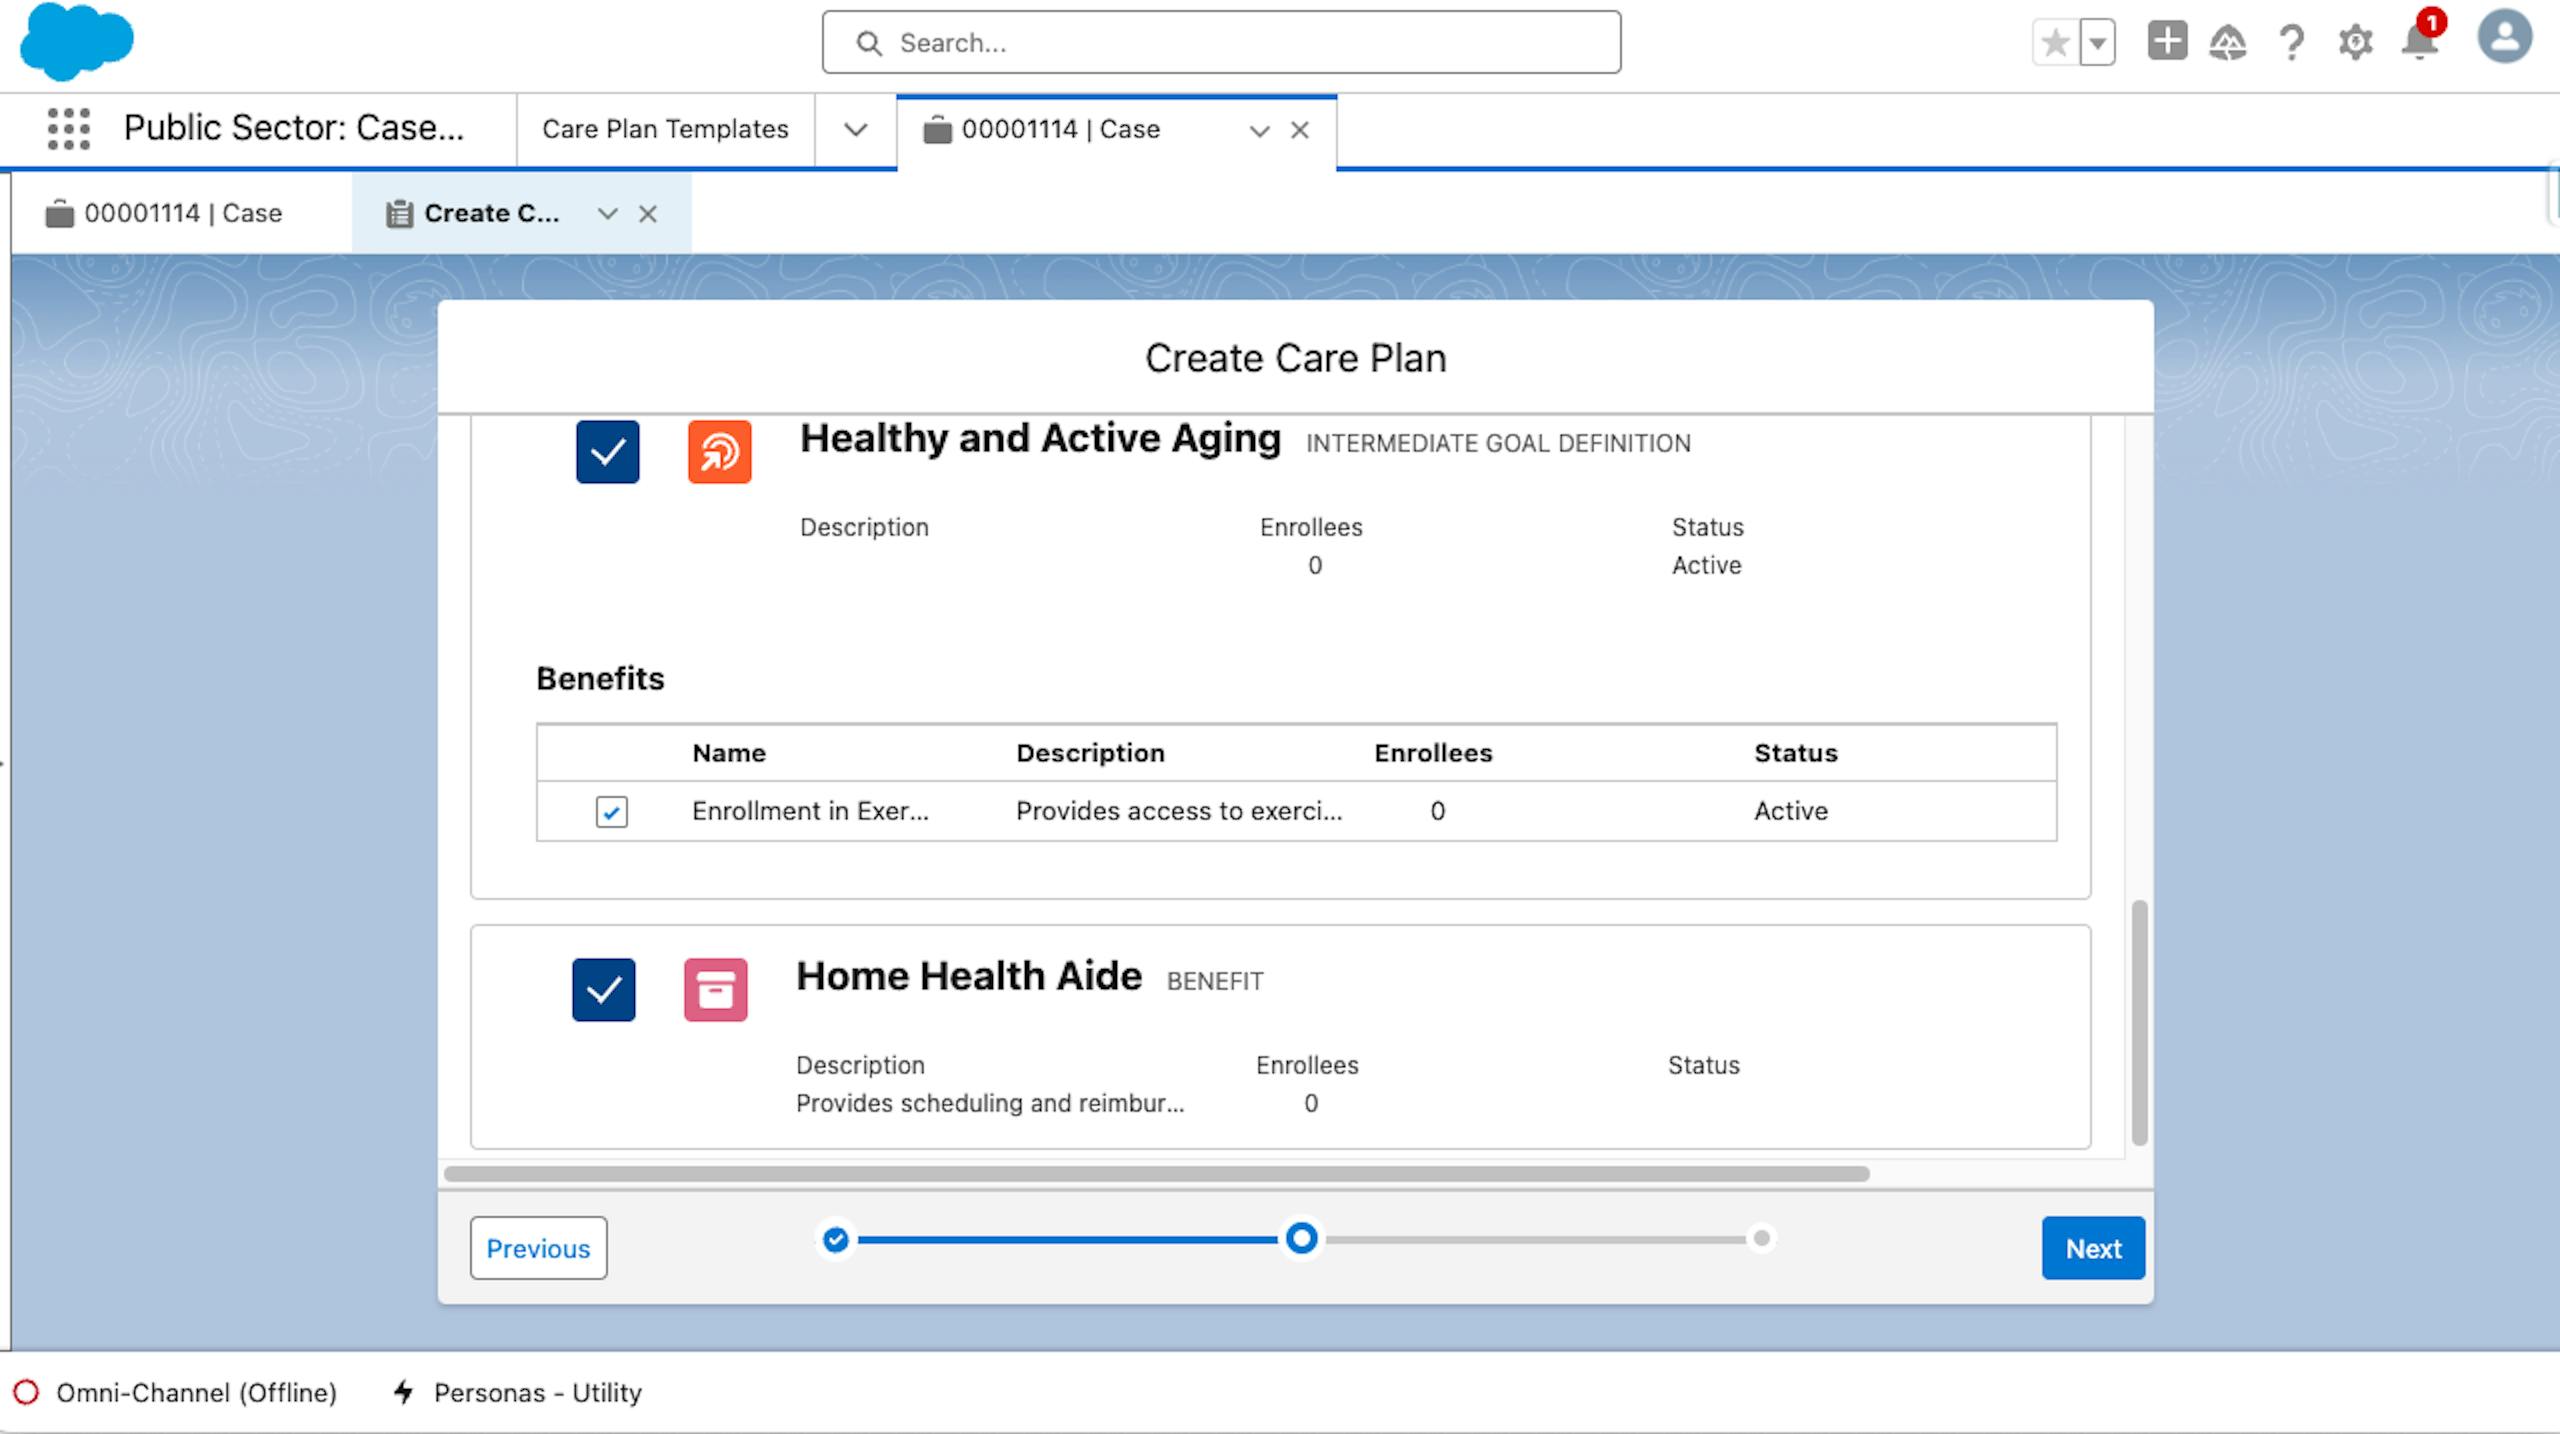2560x1434 pixels.
Task: Open Care Plan Templates tab dropdown chevron
Action: (855, 130)
